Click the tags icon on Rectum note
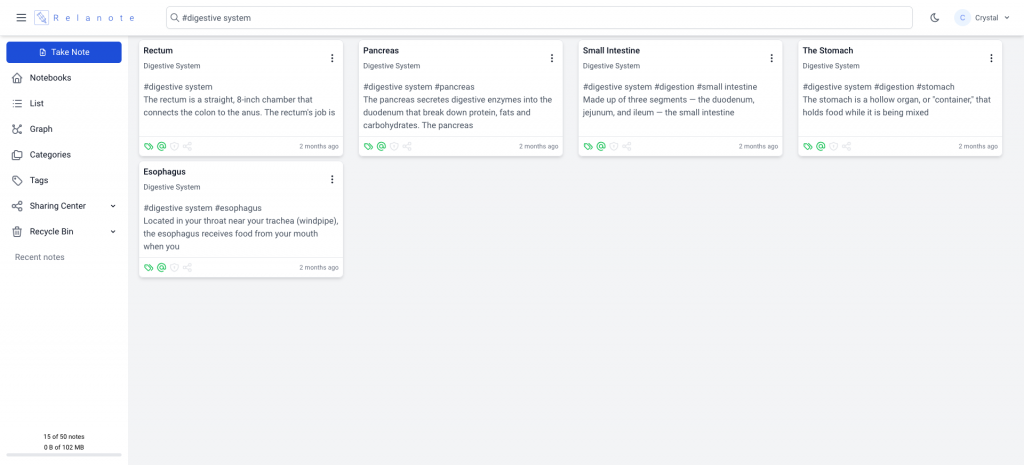 148,146
